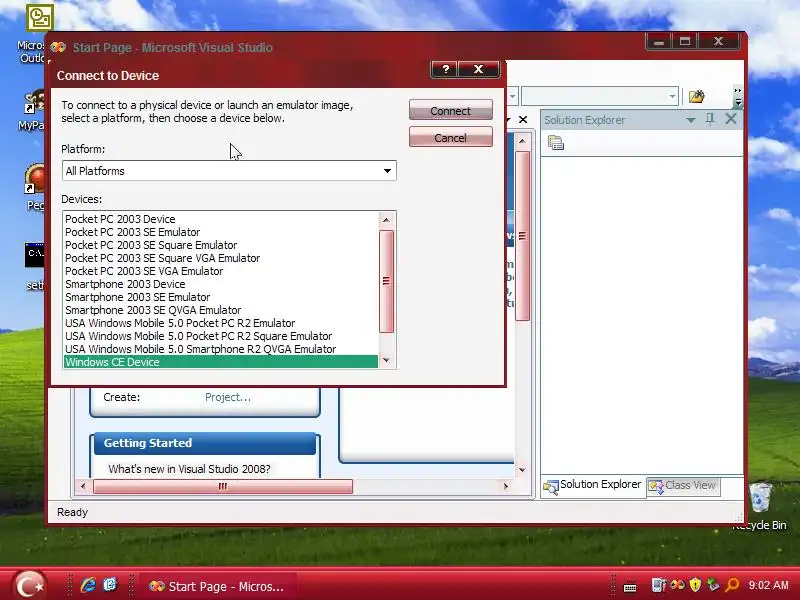The height and width of the screenshot is (600, 800).
Task: Click the device emulator manager tray icon
Action: pos(658,585)
